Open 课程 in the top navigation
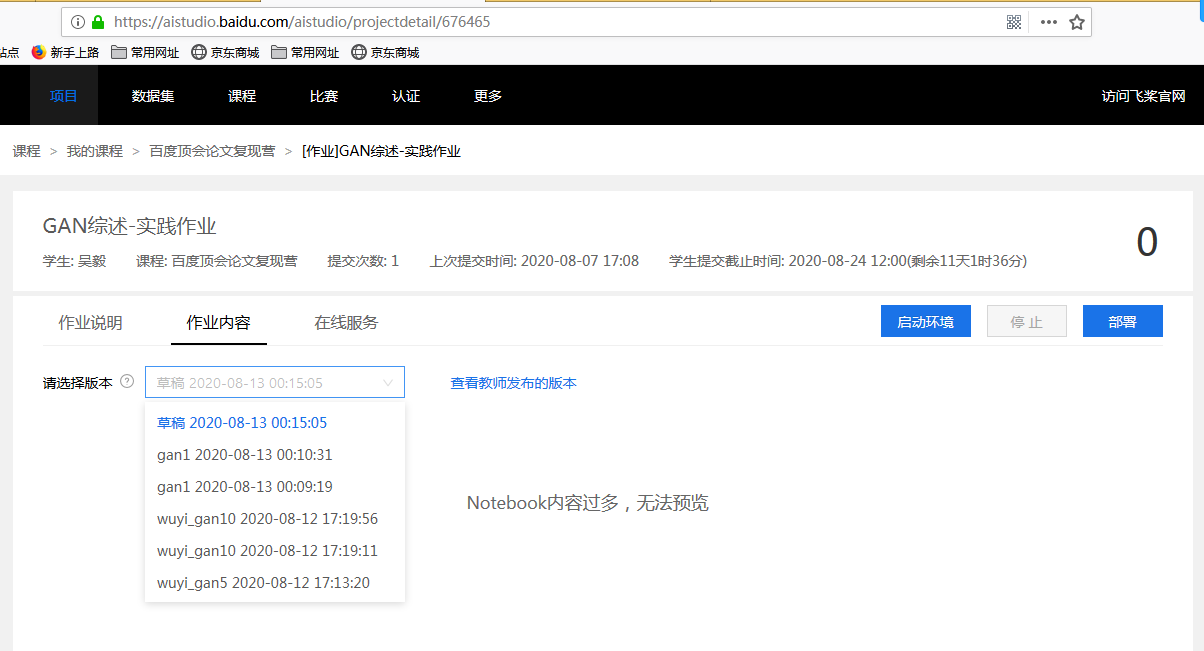The image size is (1204, 651). 242,96
